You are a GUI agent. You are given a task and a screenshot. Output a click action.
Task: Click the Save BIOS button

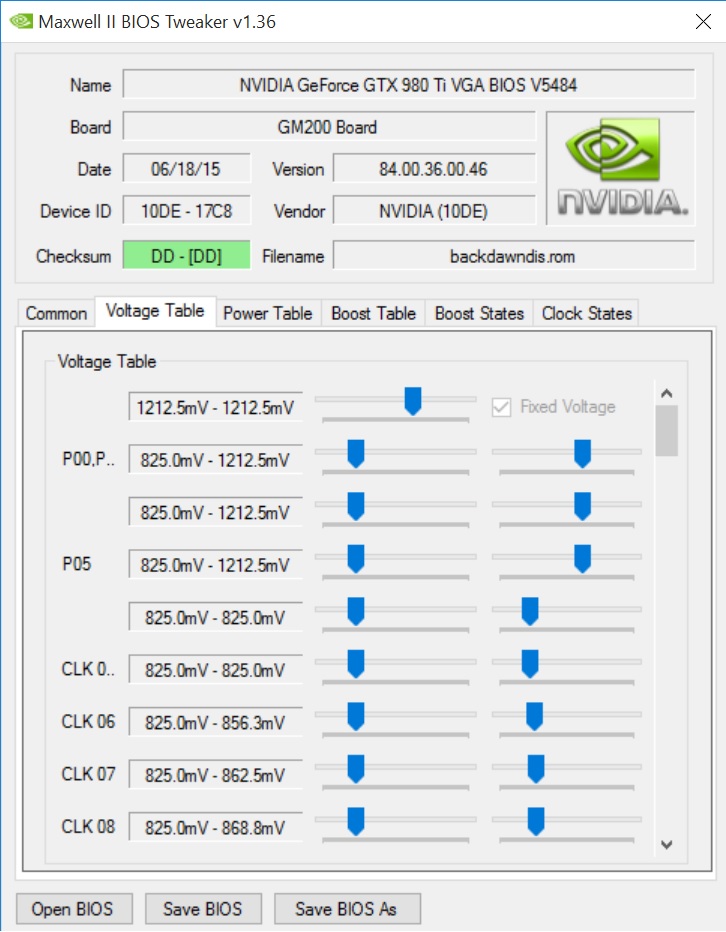pos(203,909)
